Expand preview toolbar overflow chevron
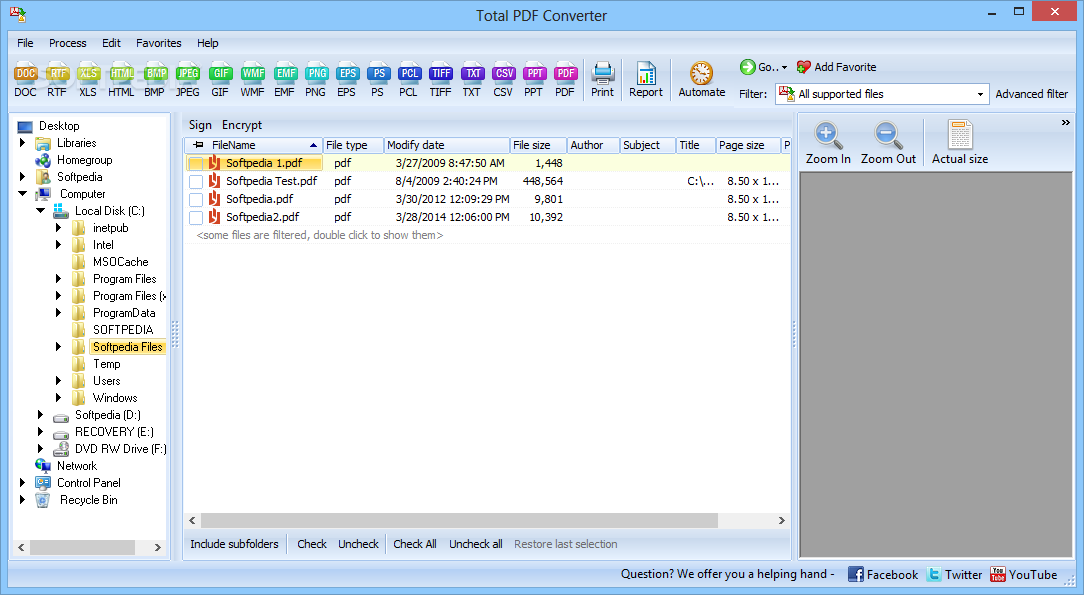Viewport: 1084px width, 595px height. [1065, 123]
